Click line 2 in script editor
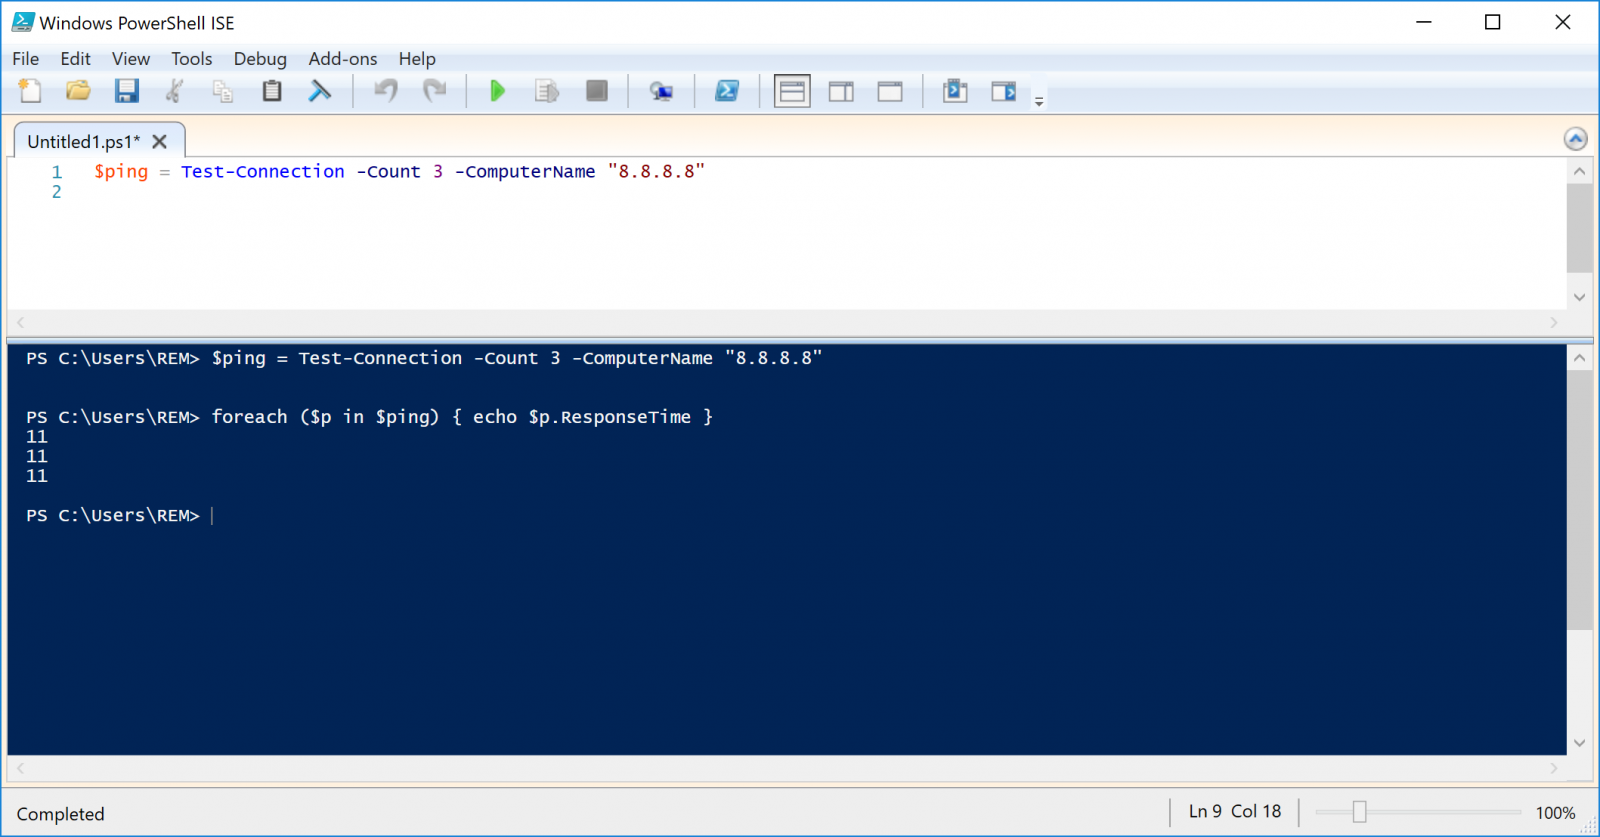Screen dimensions: 1600x837 (57, 192)
